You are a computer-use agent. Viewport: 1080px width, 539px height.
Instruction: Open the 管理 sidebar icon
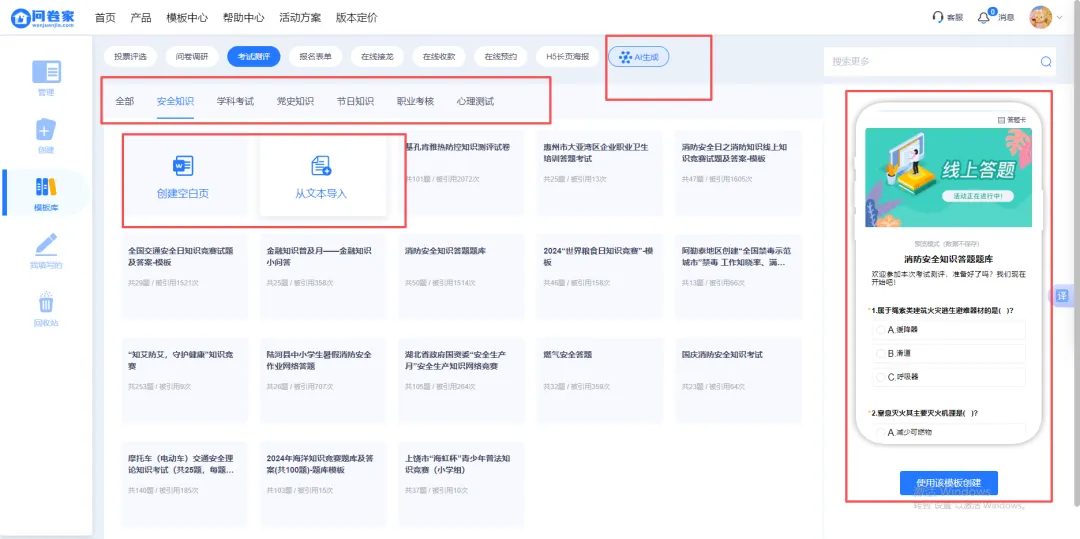tap(46, 72)
